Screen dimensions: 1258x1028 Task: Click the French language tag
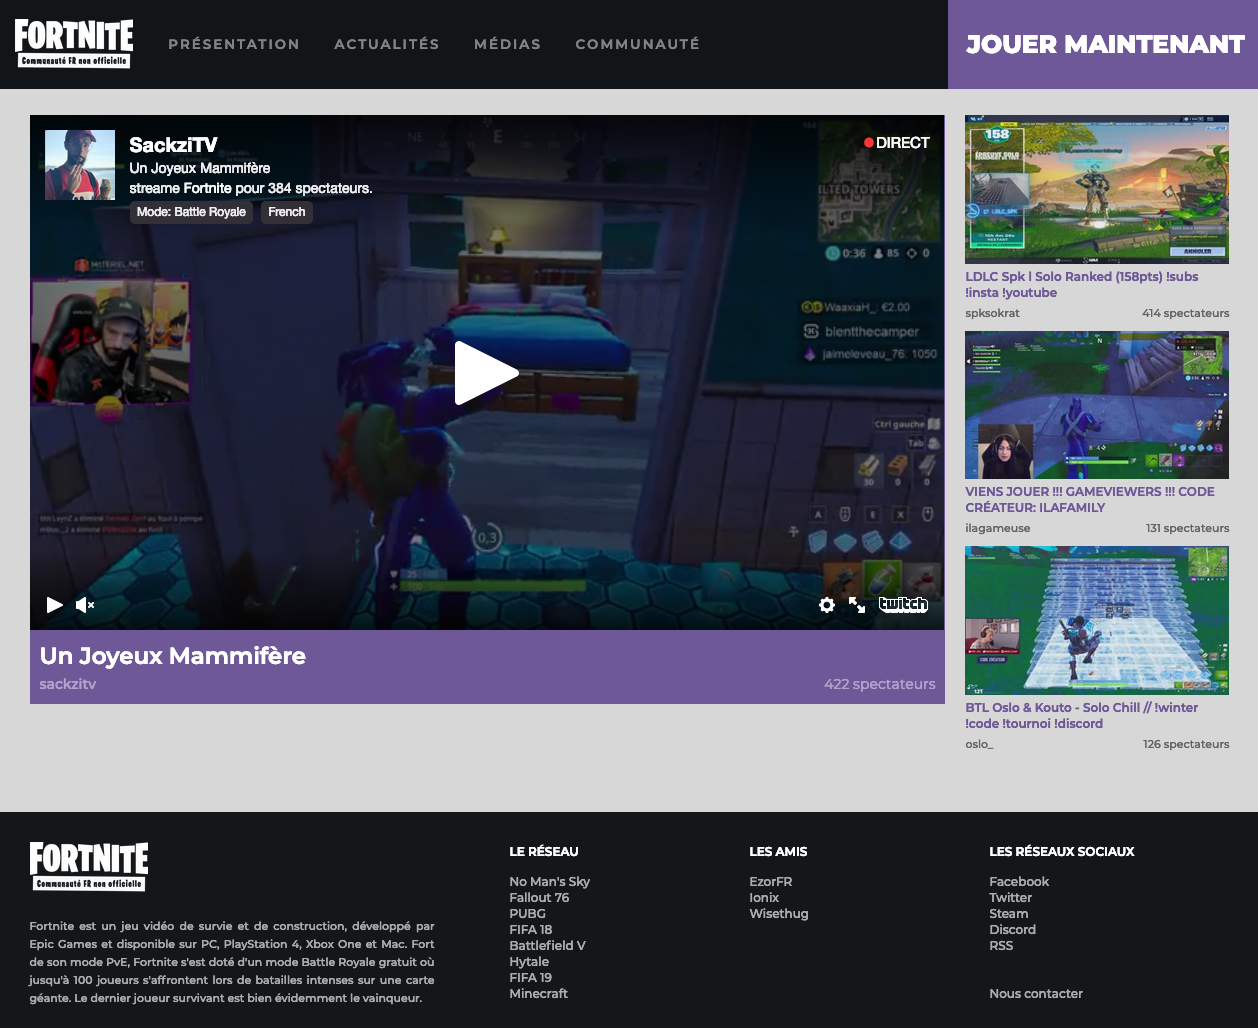pyautogui.click(x=287, y=212)
